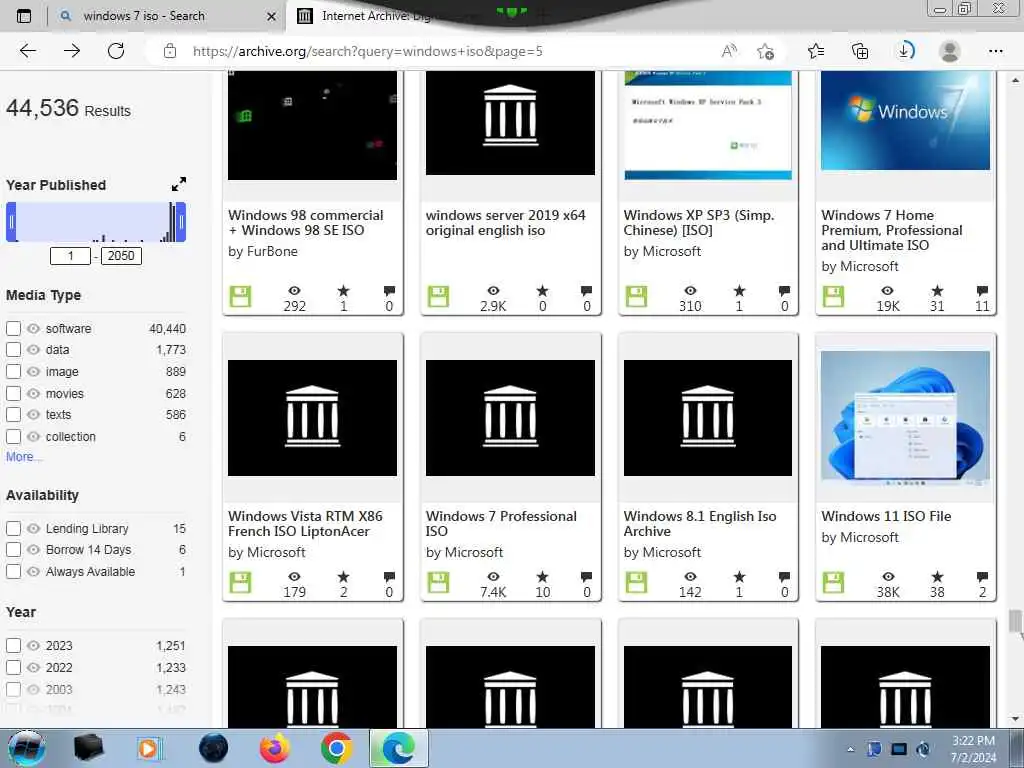Open the tab actions menu icon

pyautogui.click(x=24, y=16)
